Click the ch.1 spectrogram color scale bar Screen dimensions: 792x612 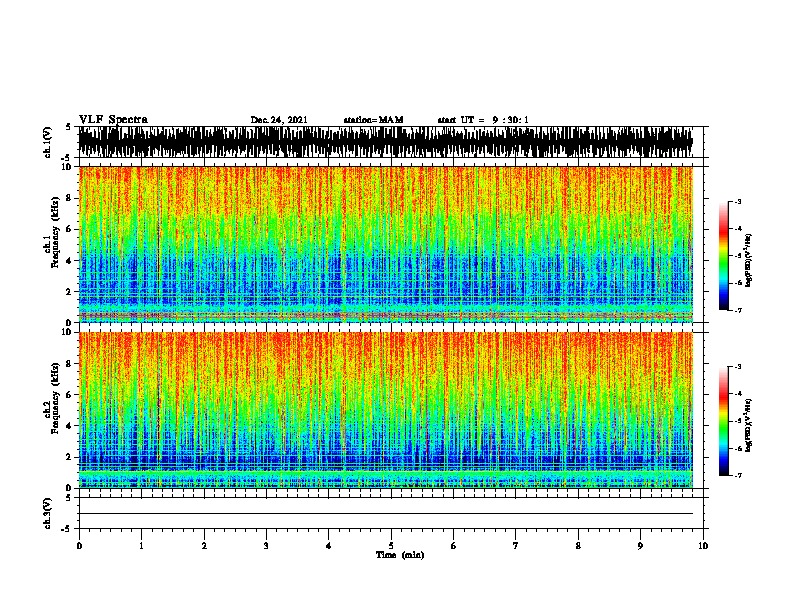pyautogui.click(x=724, y=256)
